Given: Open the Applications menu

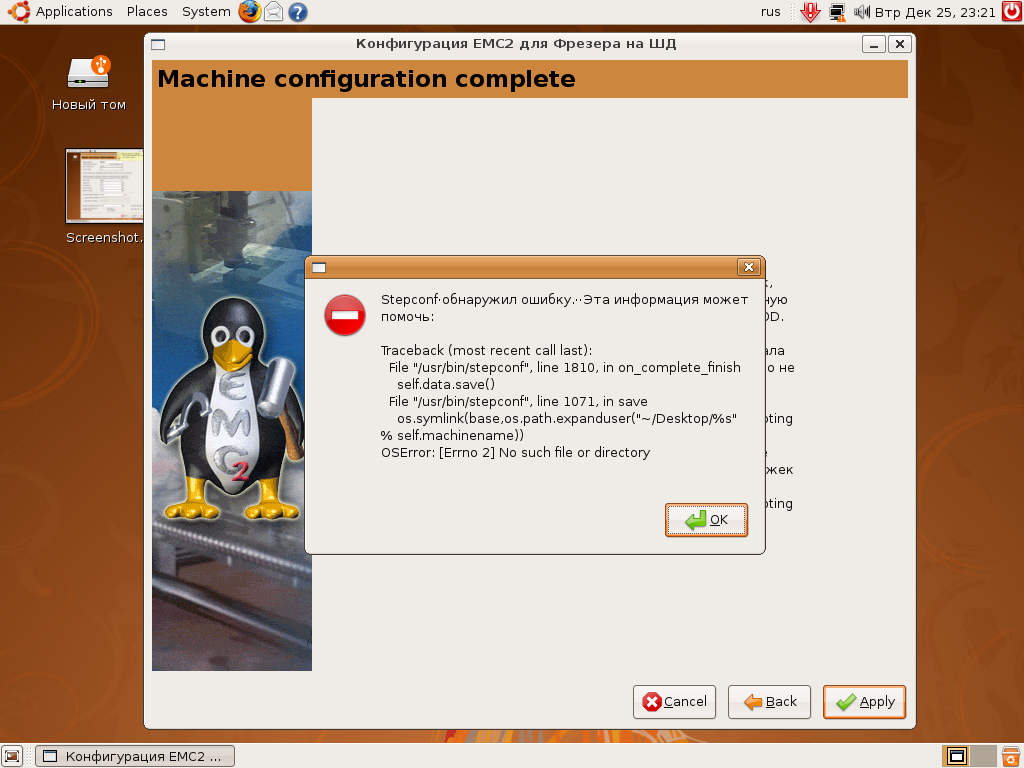Looking at the screenshot, I should [74, 12].
